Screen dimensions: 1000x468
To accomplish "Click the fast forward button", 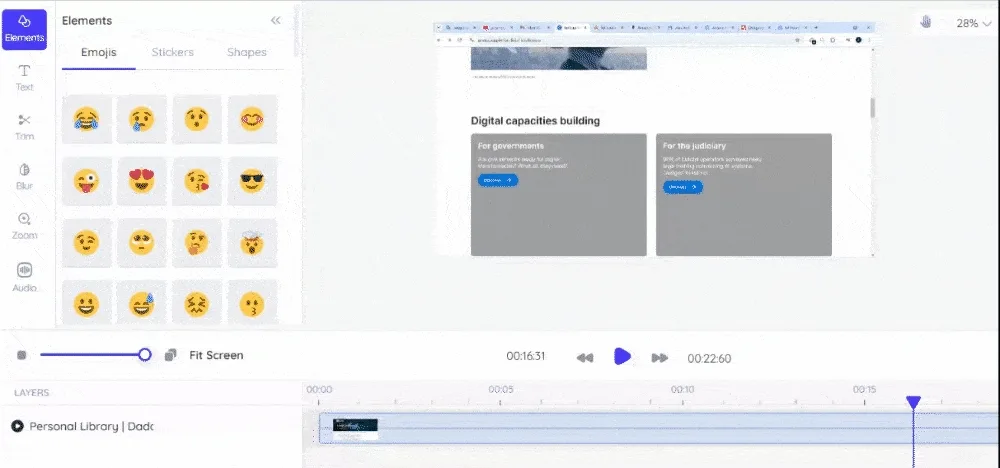I will pyautogui.click(x=659, y=357).
